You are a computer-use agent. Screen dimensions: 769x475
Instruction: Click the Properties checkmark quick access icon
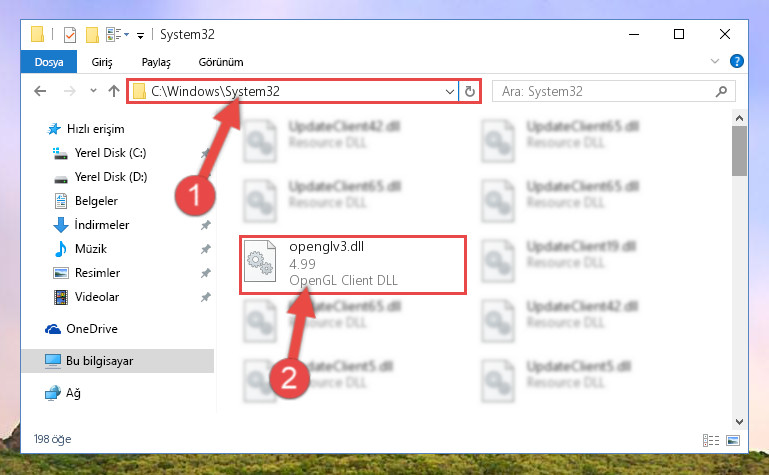pos(70,35)
